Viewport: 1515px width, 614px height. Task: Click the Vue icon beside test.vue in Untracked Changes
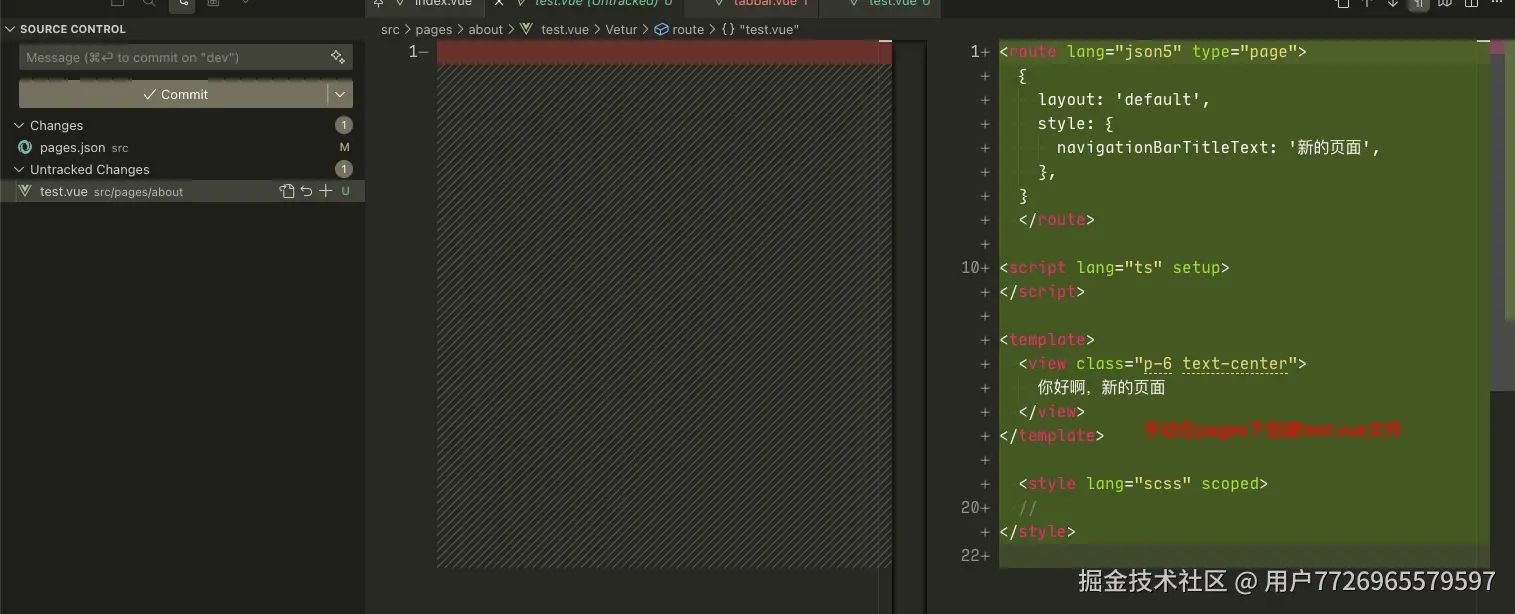25,191
